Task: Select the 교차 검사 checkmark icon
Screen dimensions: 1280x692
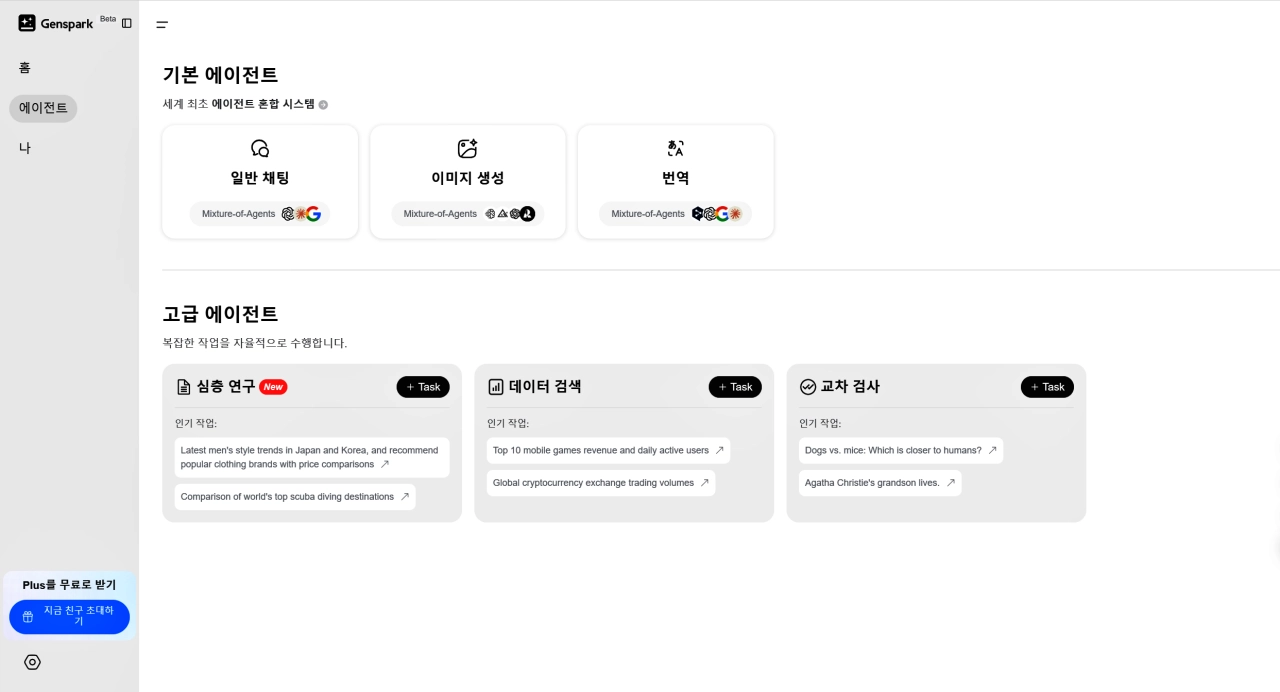Action: coord(807,386)
